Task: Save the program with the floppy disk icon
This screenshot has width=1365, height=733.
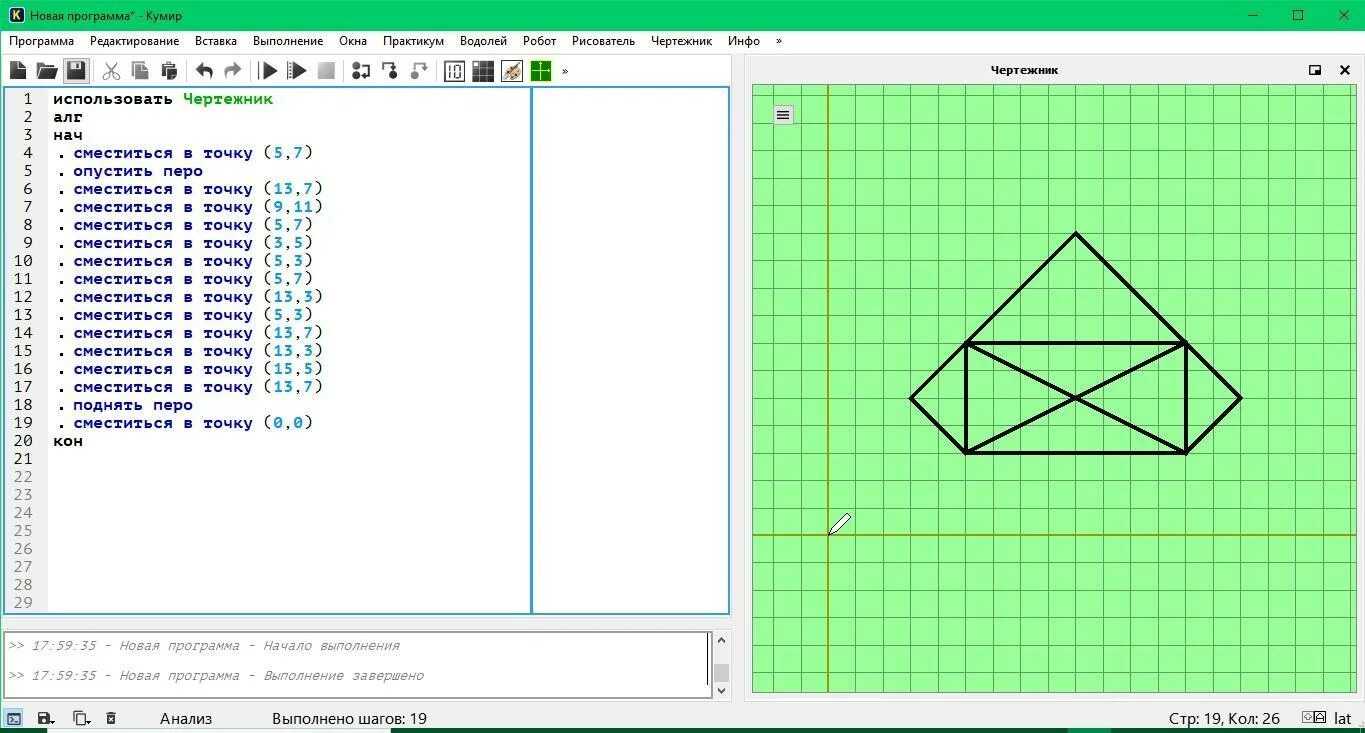Action: (76, 71)
